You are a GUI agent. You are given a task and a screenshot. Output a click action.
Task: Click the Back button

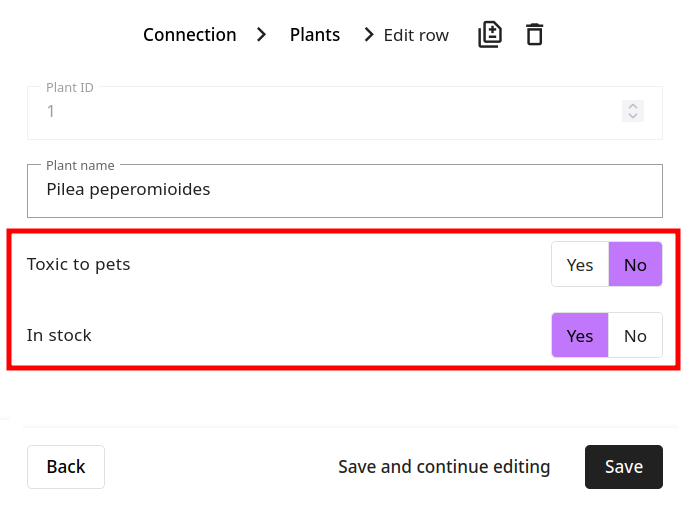click(x=66, y=467)
